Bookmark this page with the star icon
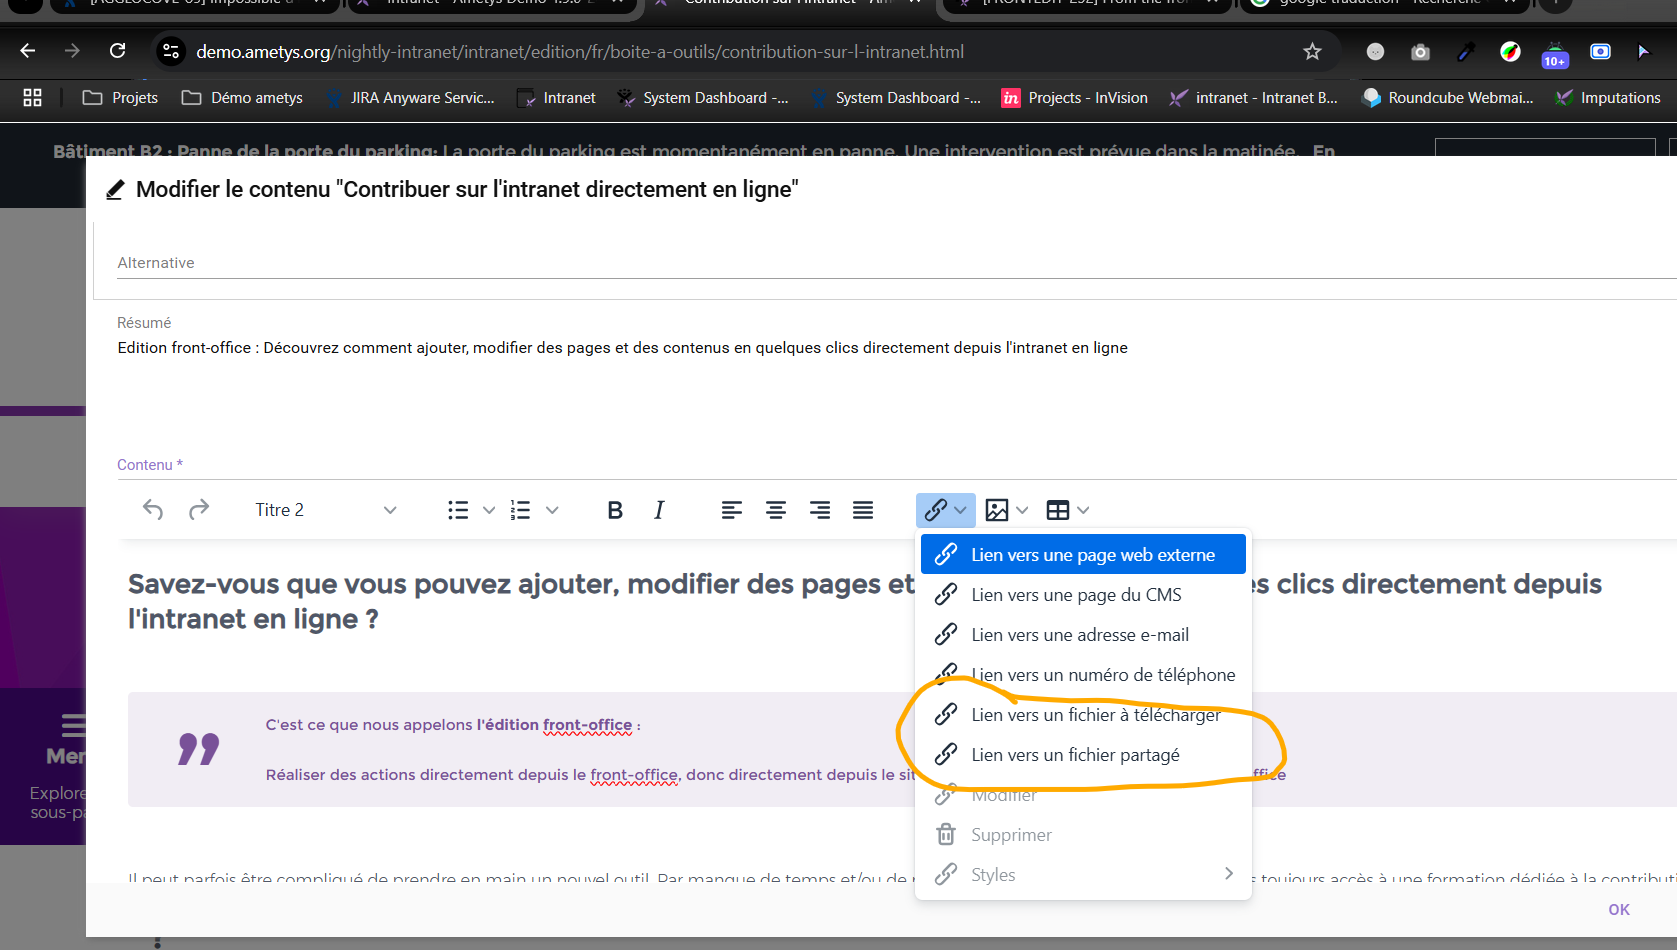 tap(1312, 52)
